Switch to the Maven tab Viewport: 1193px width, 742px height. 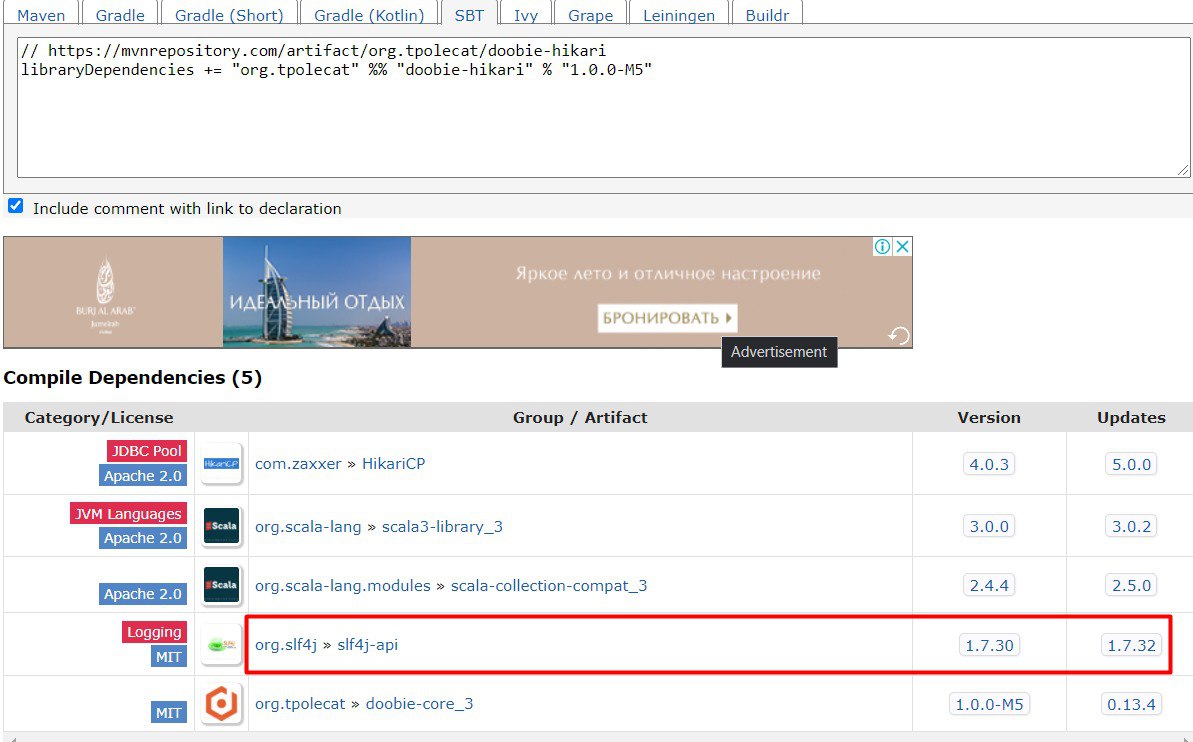(x=41, y=15)
